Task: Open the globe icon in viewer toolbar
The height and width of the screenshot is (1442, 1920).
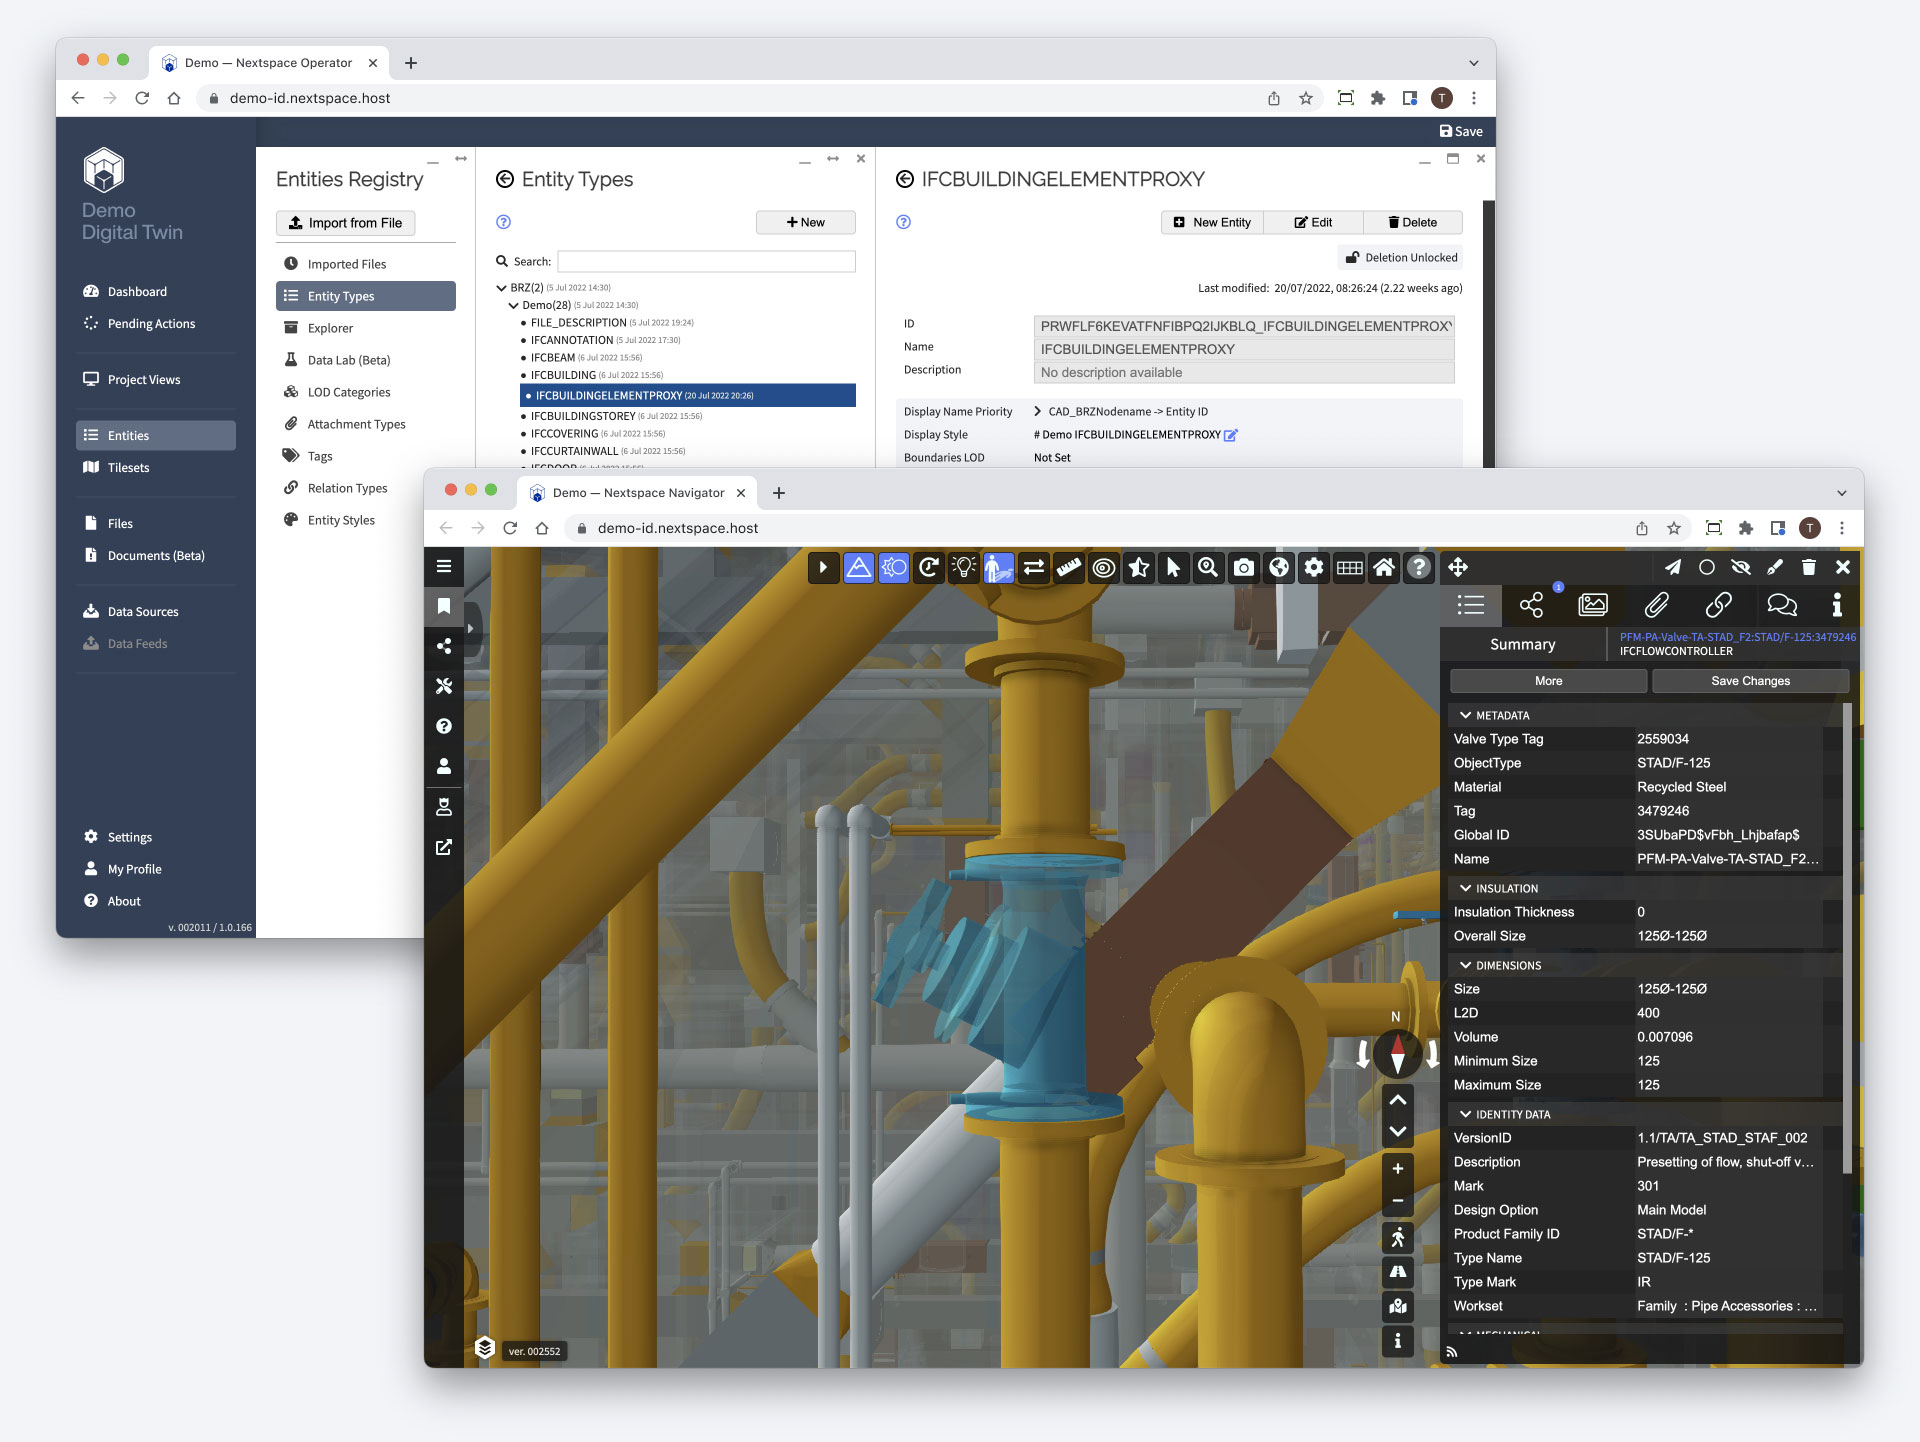Action: [1278, 568]
